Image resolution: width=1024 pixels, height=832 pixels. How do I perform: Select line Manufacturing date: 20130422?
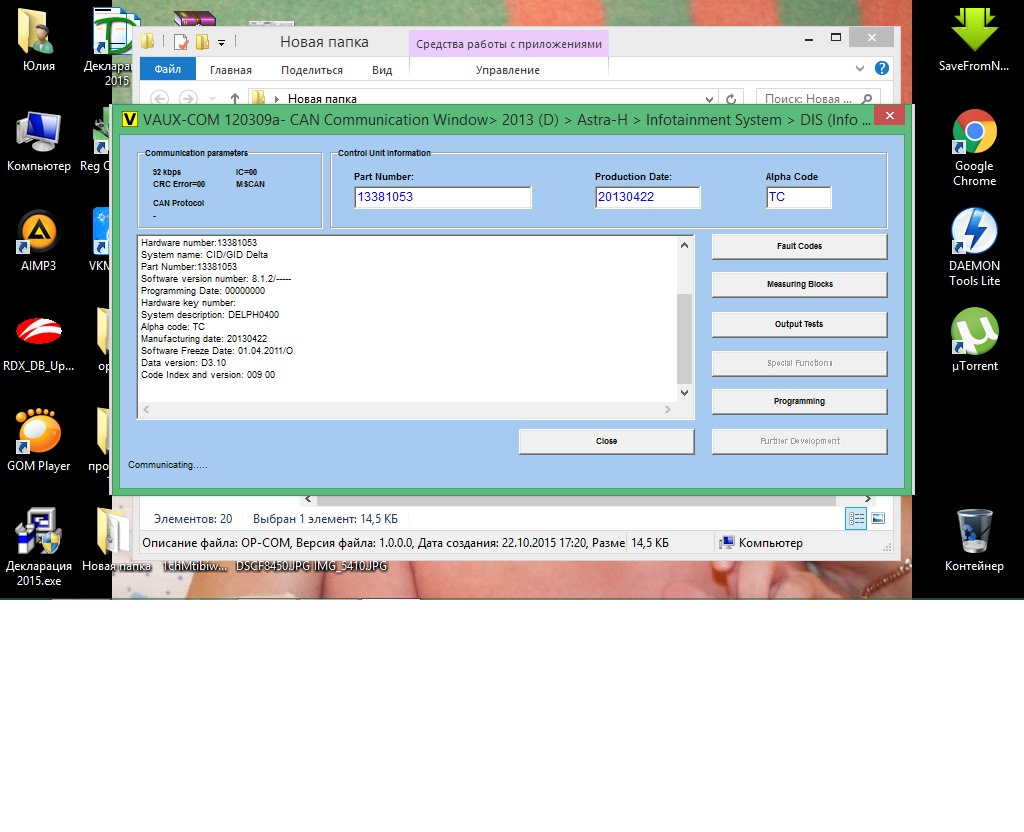[x=204, y=339]
